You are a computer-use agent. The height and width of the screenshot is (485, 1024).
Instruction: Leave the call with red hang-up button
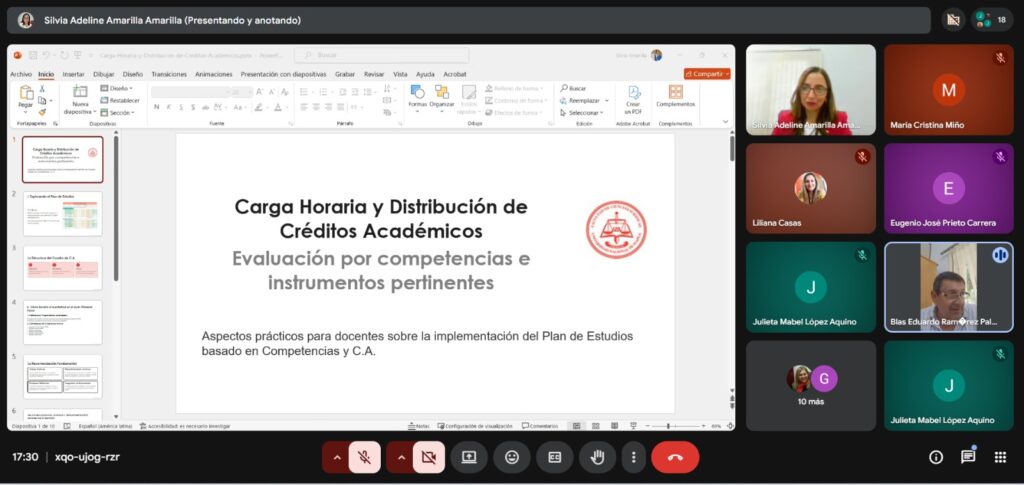(675, 457)
